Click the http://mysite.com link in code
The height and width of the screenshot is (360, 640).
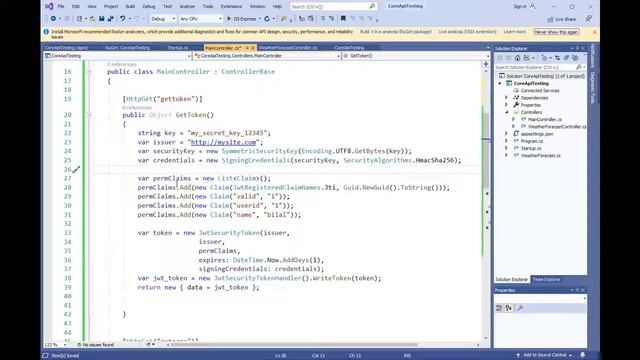(223, 142)
